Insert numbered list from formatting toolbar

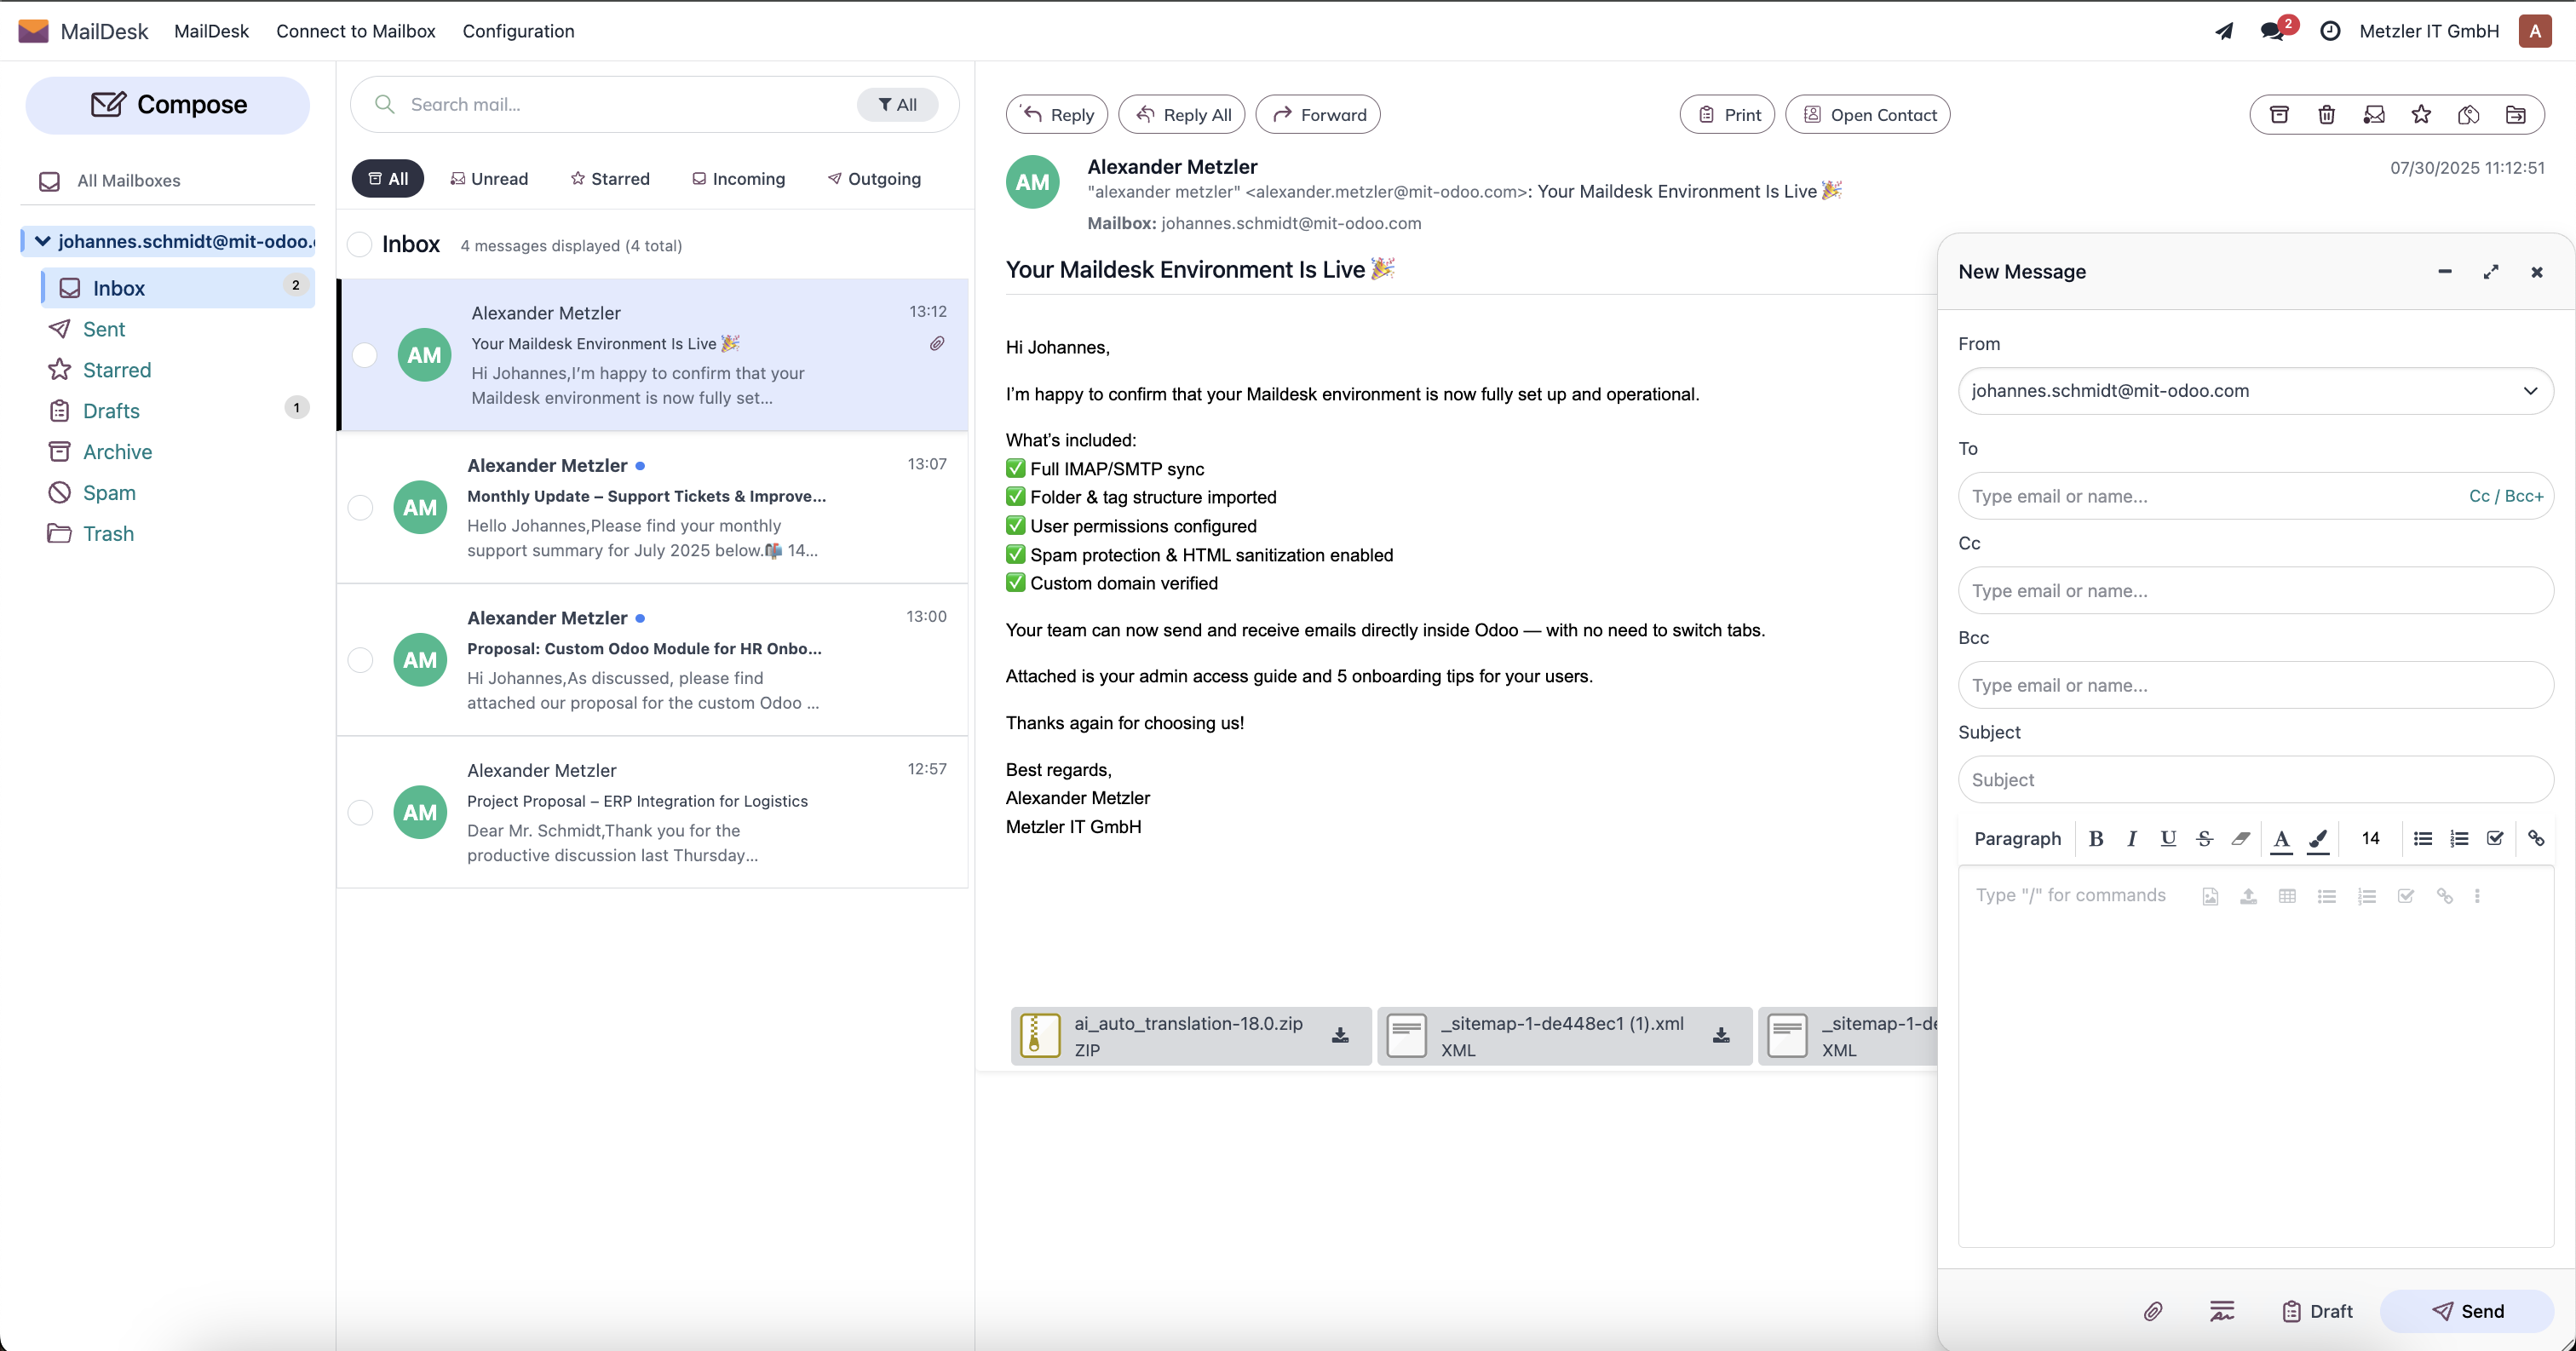(x=2459, y=838)
